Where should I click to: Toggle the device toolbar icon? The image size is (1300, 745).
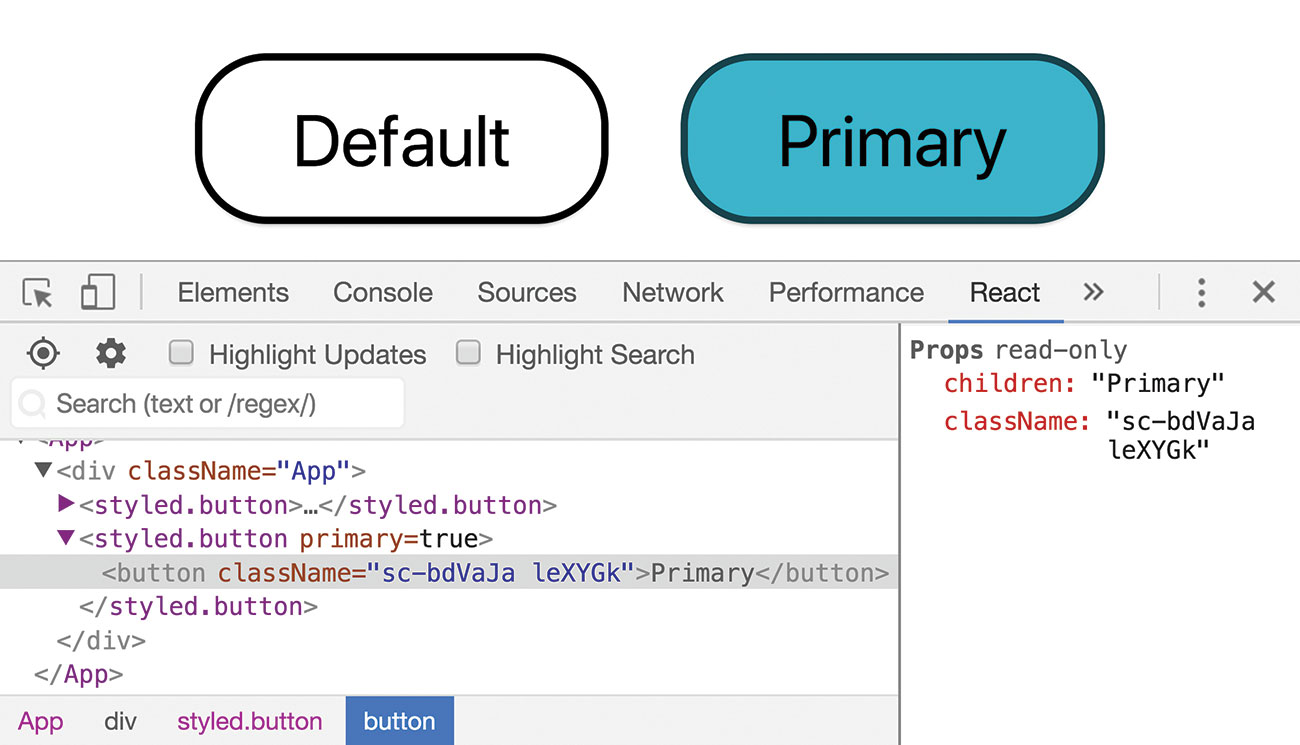(x=97, y=292)
